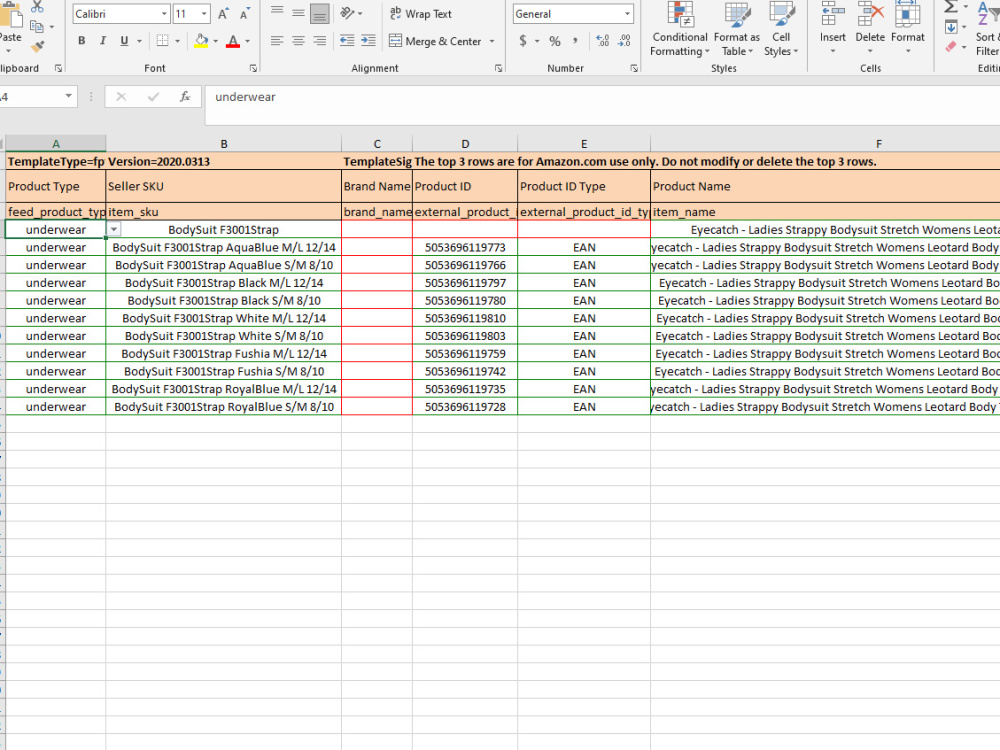Open Cell Styles gallery

coord(781,30)
